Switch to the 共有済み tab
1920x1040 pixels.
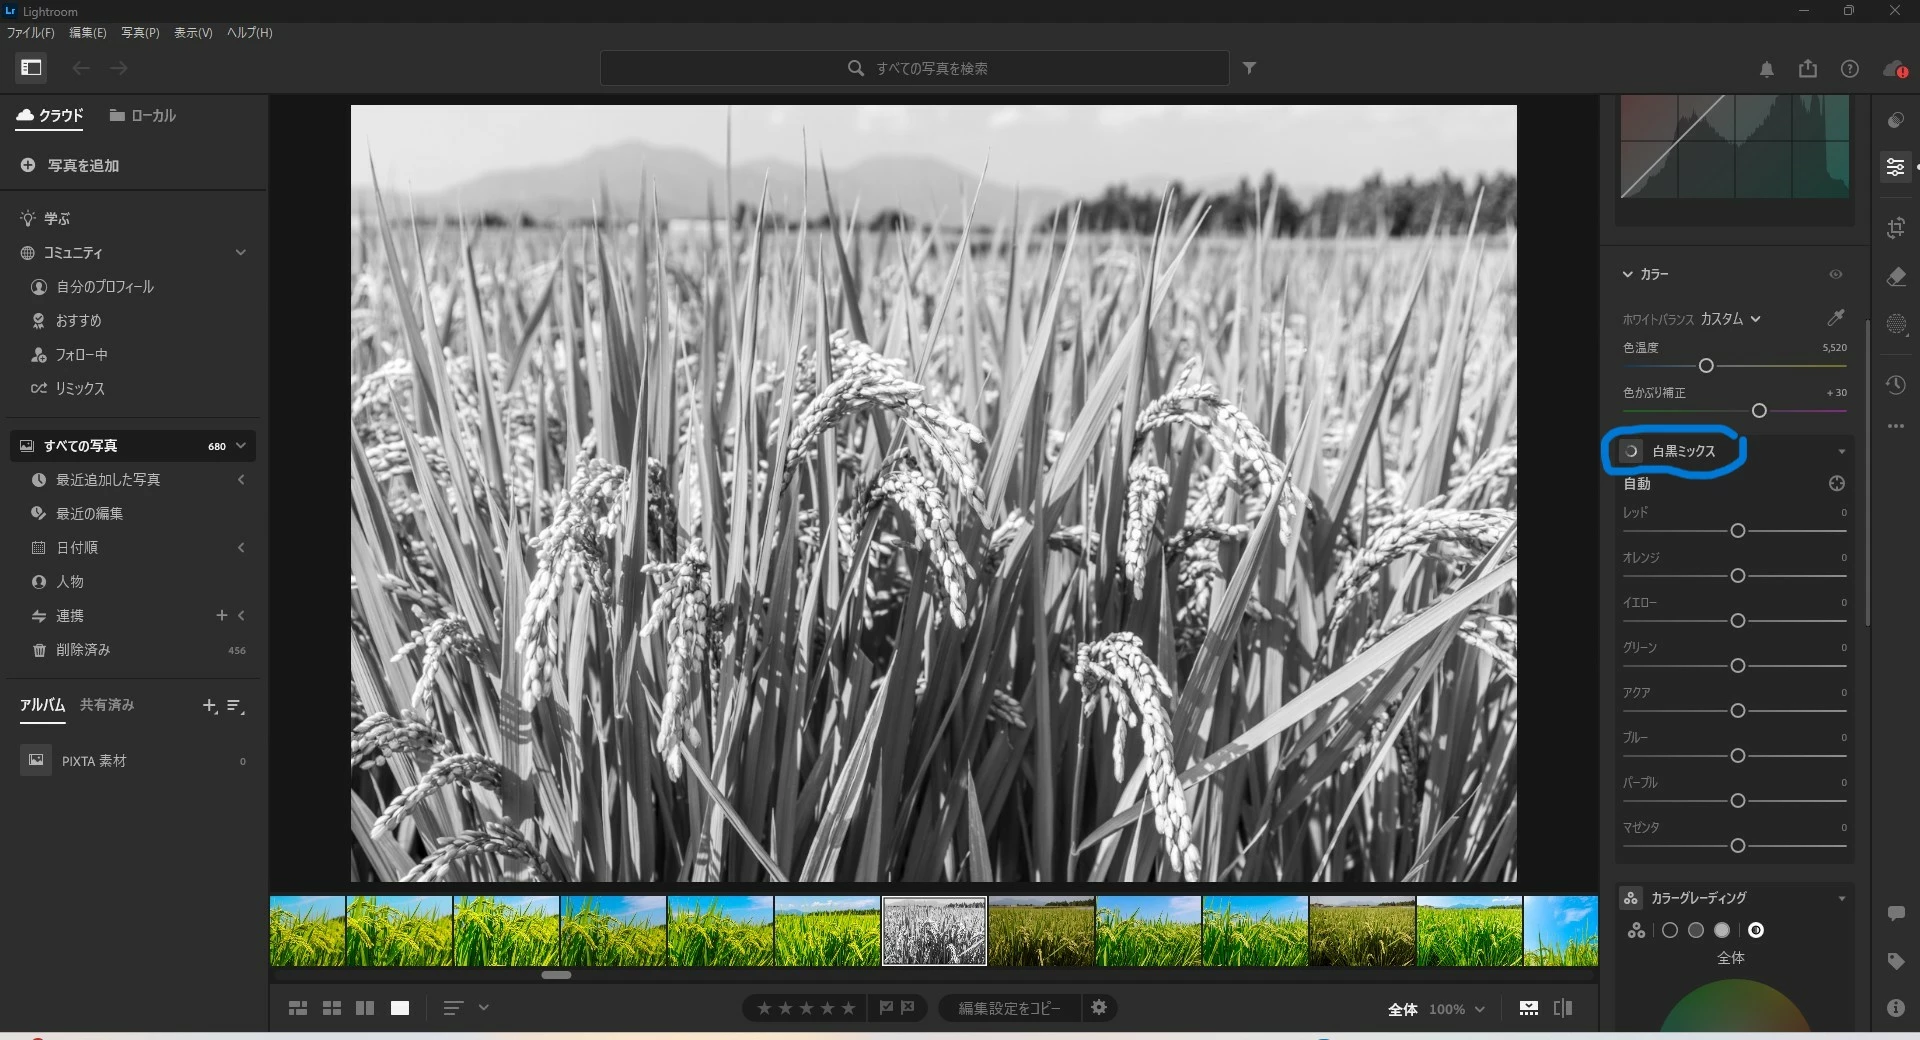[107, 705]
